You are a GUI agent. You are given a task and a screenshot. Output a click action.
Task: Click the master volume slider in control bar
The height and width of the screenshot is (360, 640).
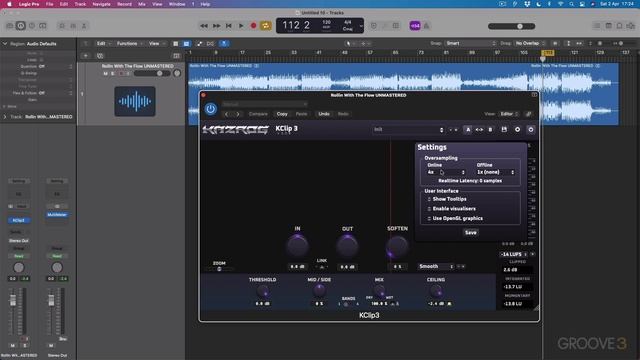tap(511, 26)
